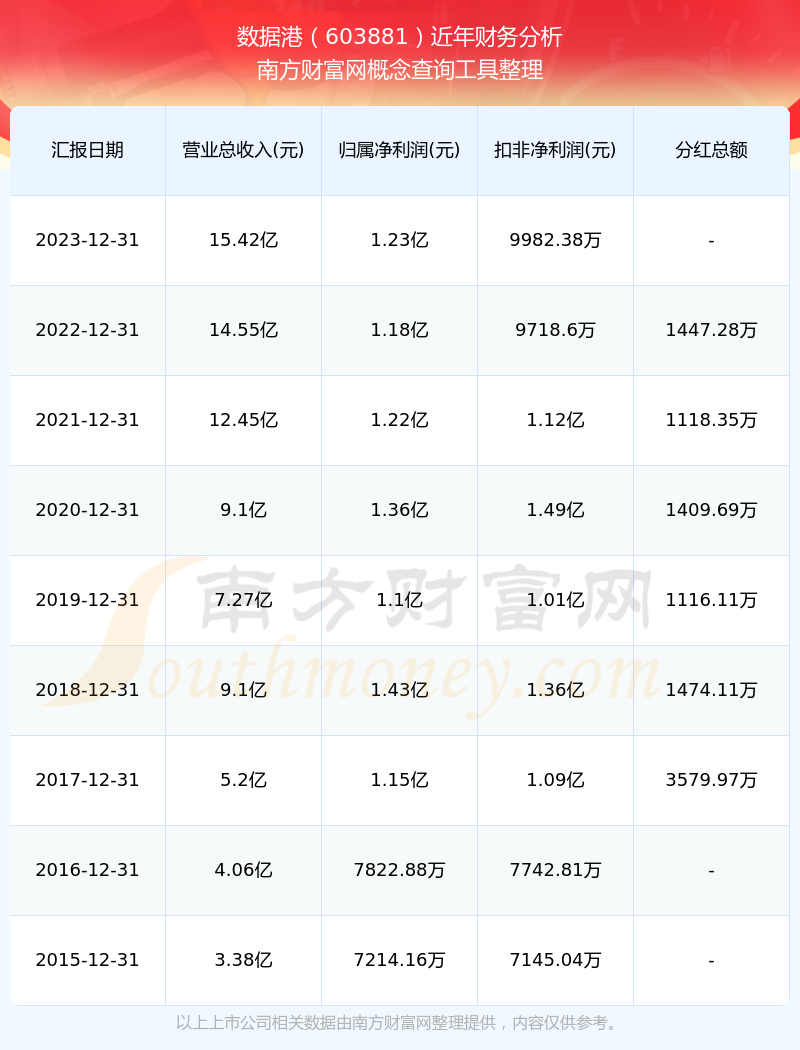Click the date cell 2022-12-31
The image size is (800, 1050).
88,330
